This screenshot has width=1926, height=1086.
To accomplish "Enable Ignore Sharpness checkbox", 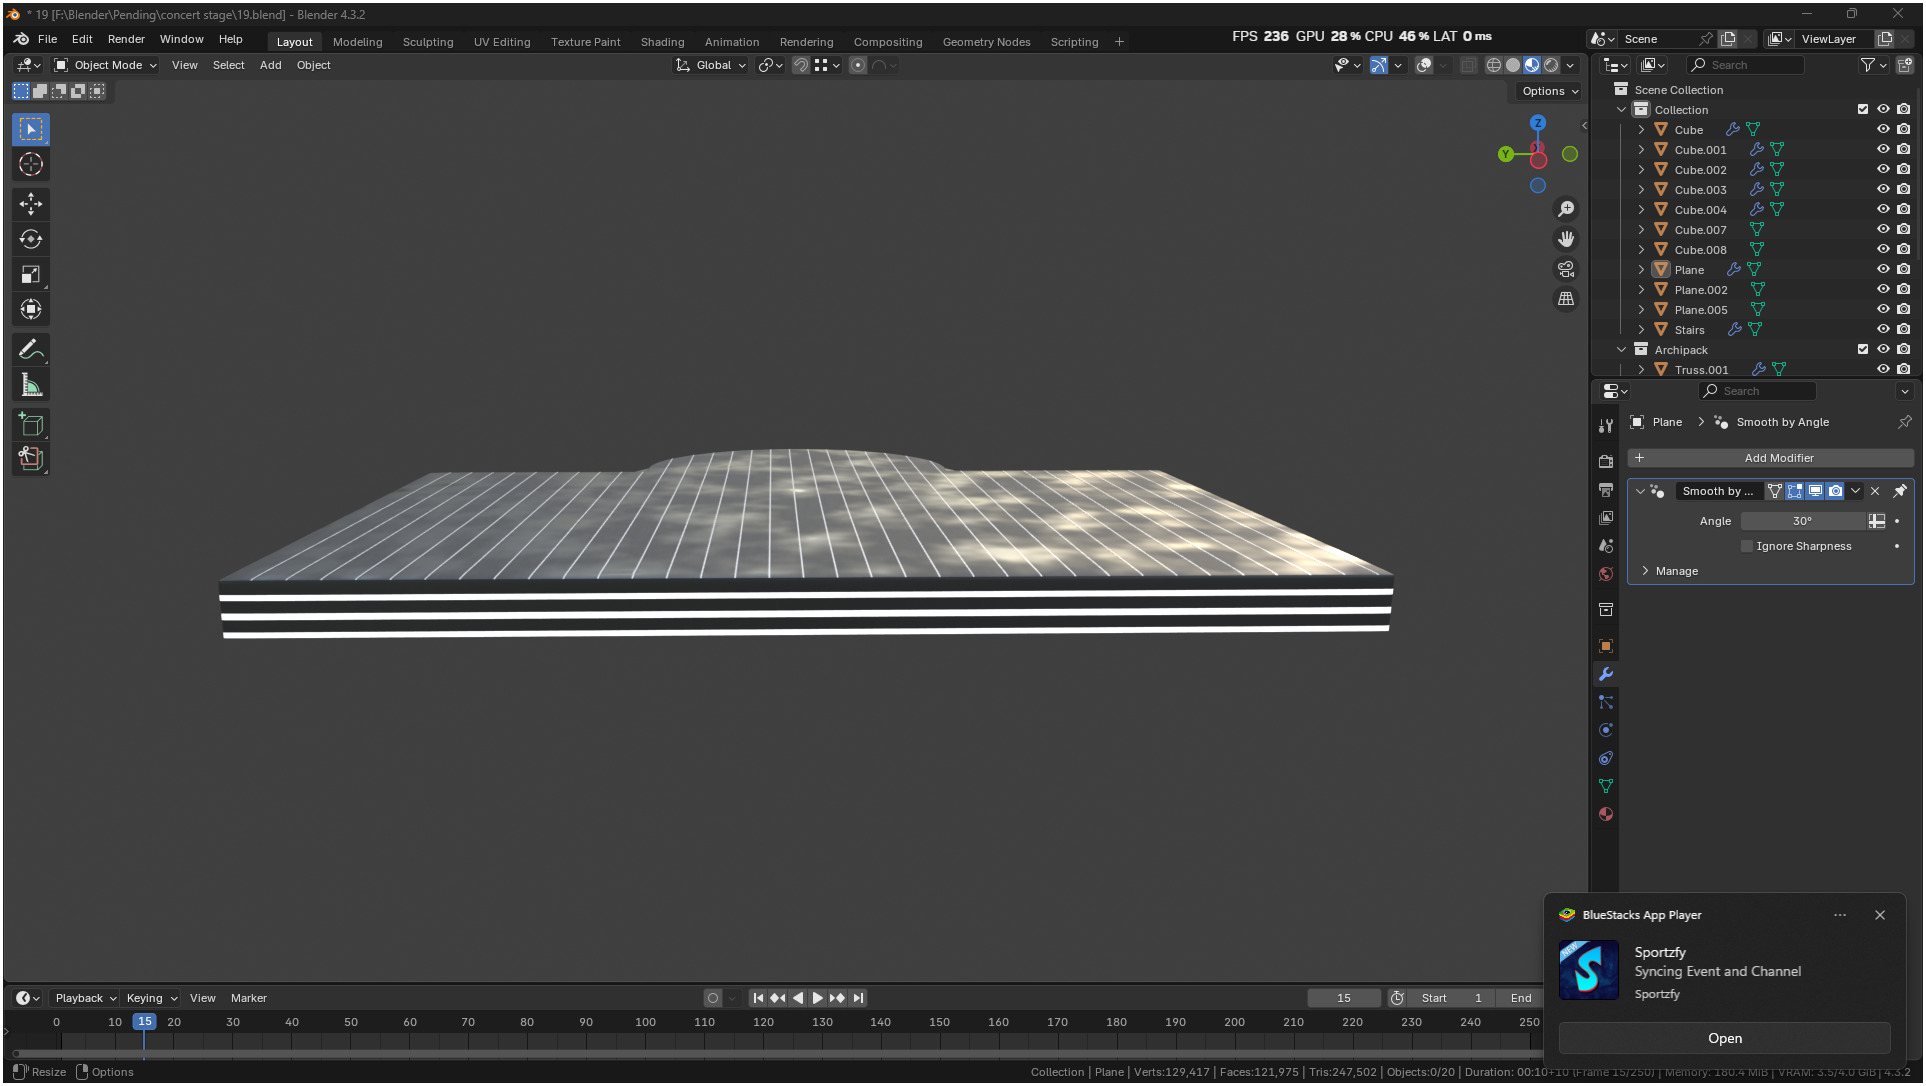I will 1747,546.
